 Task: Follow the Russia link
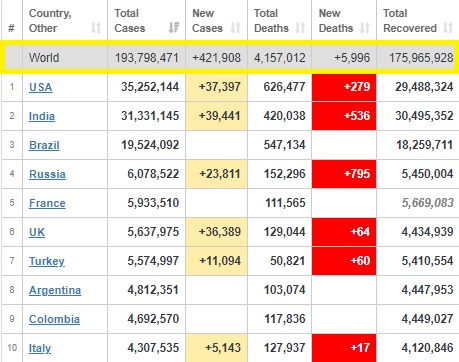(47, 174)
